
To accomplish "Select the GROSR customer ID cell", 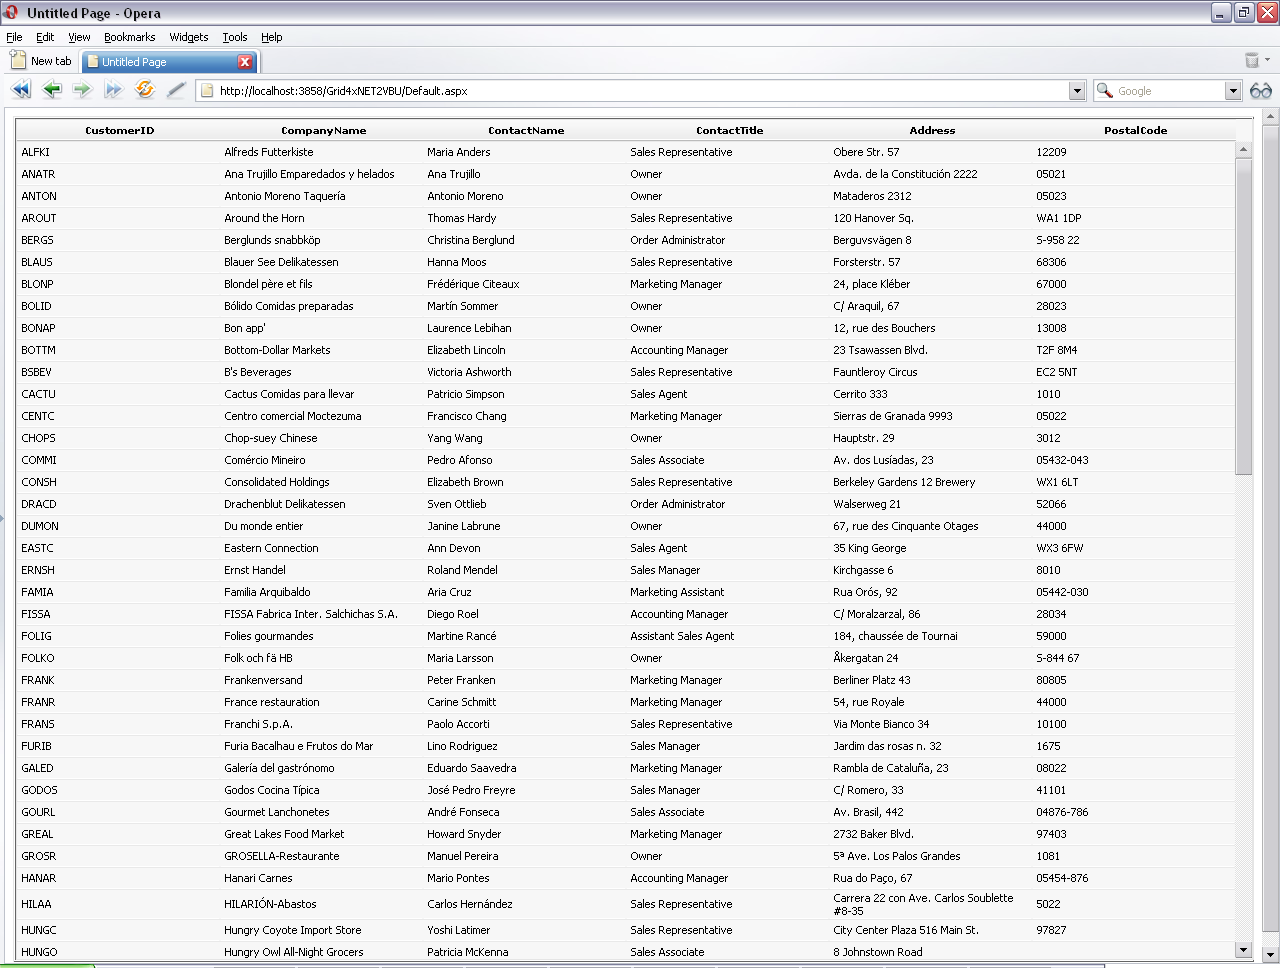I will coord(38,856).
